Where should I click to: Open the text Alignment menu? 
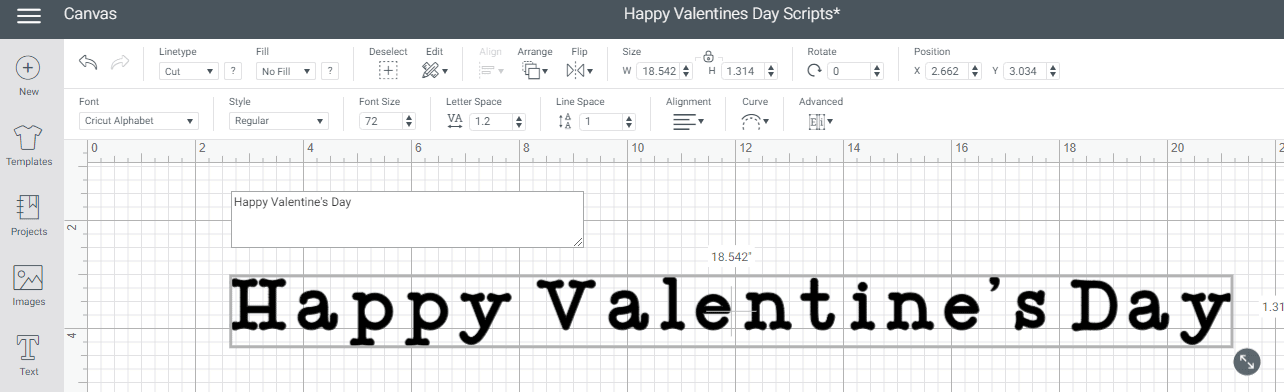(x=688, y=121)
